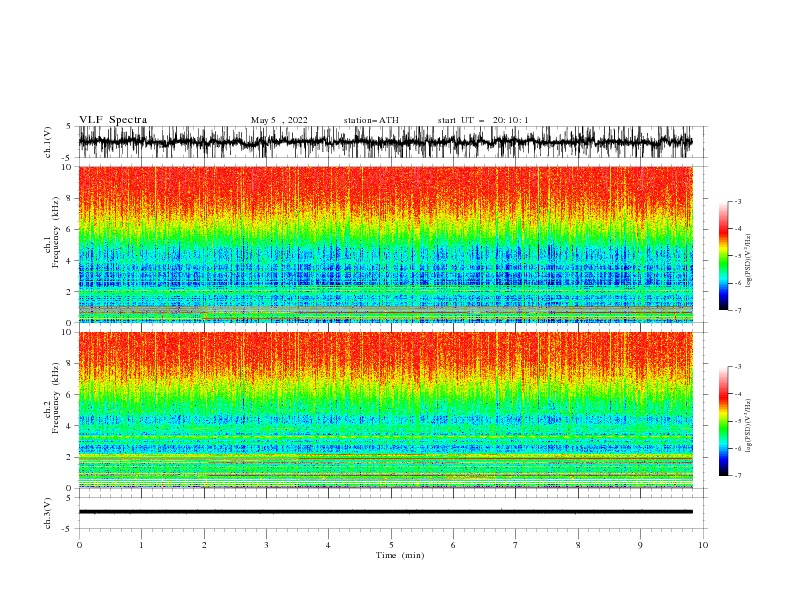The height and width of the screenshot is (612, 792).
Task: Click the ch.2 spectrogram color bar
Action: [x=724, y=421]
